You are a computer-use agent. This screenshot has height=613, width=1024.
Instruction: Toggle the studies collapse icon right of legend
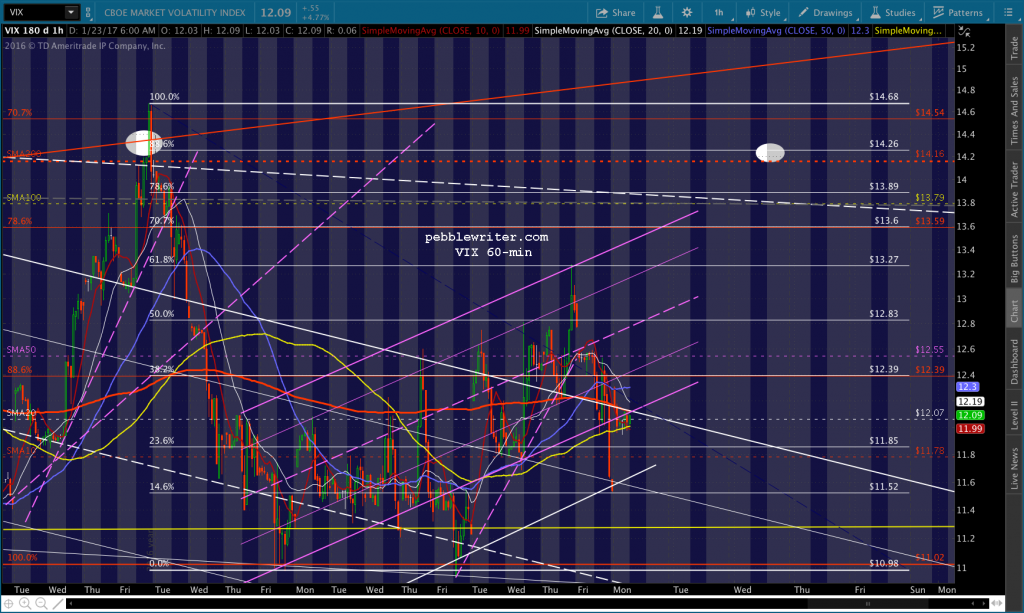click(963, 31)
